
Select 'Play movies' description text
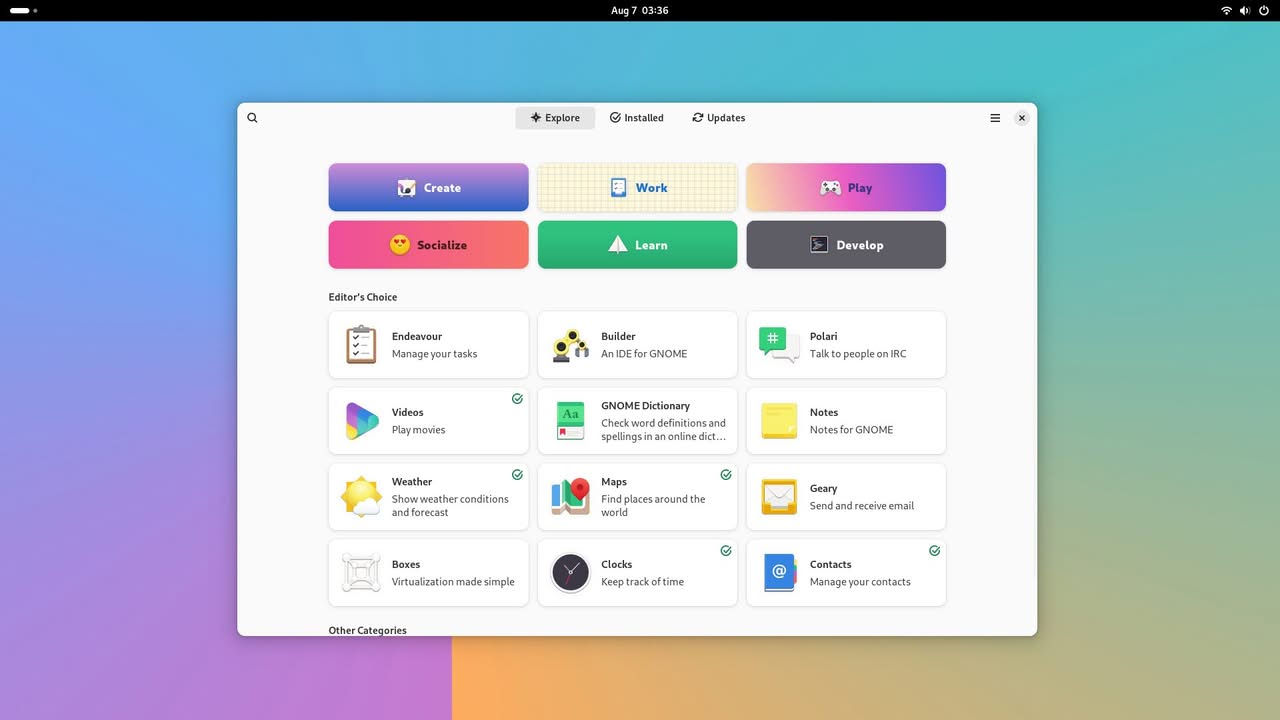pyautogui.click(x=419, y=430)
